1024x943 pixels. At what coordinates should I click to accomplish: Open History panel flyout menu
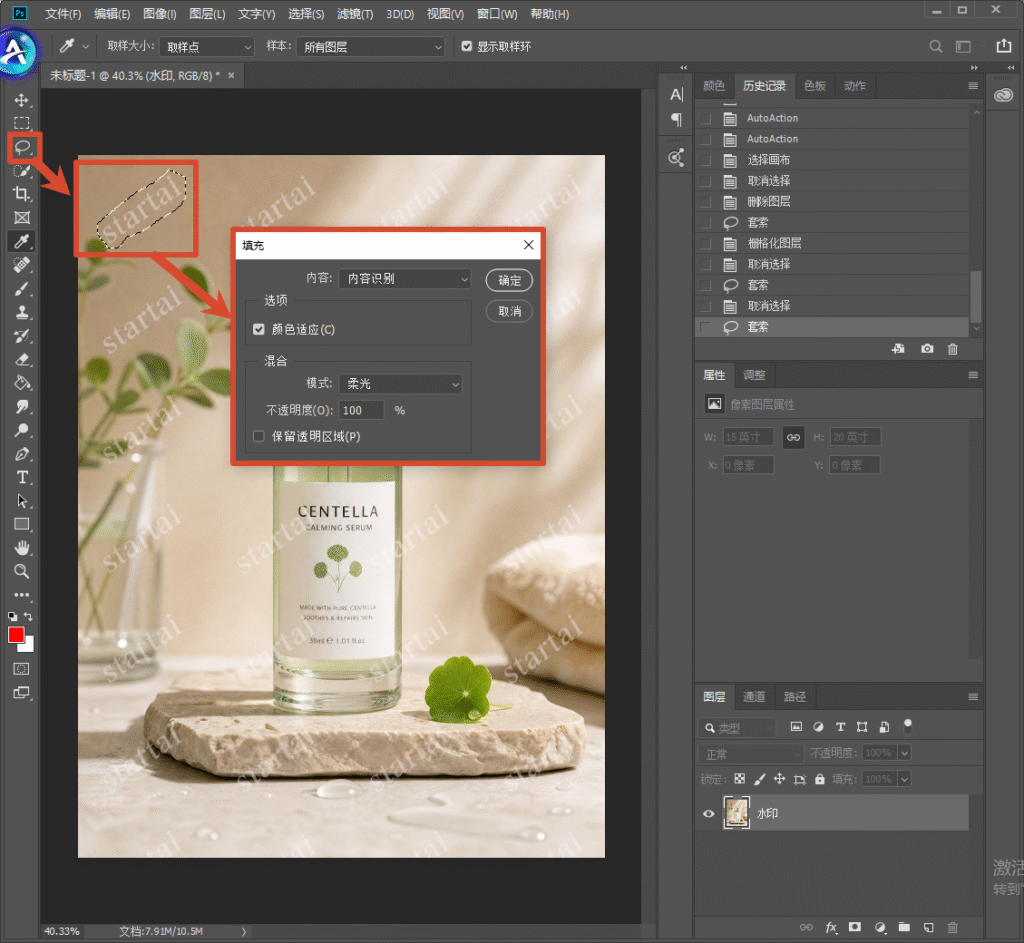point(973,86)
